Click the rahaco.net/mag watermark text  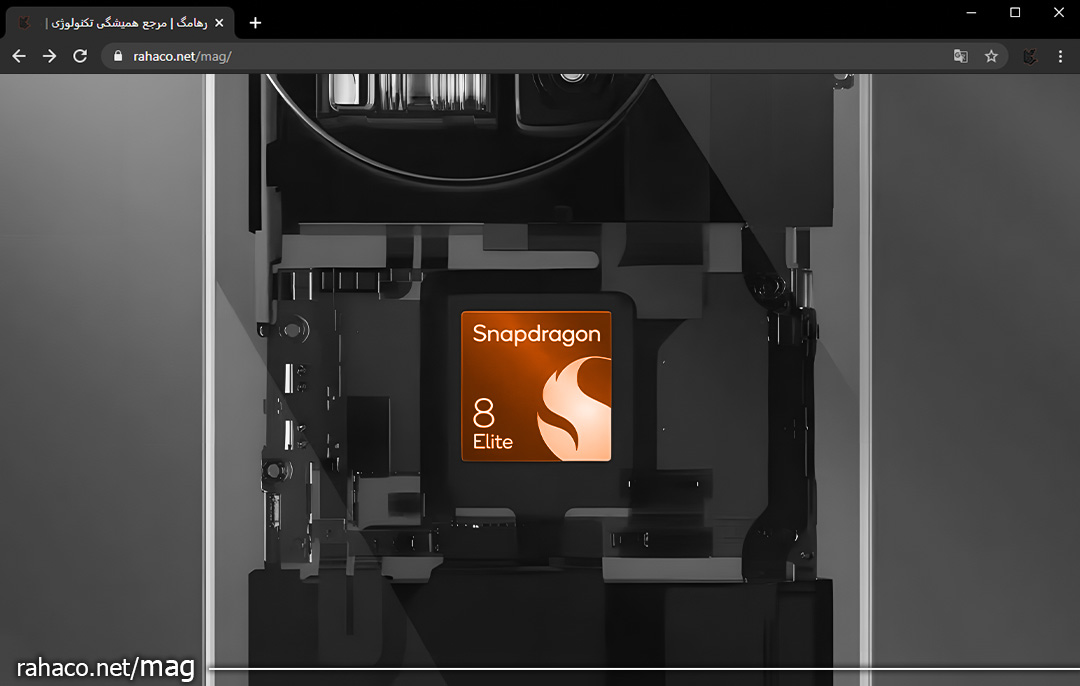pyautogui.click(x=105, y=667)
